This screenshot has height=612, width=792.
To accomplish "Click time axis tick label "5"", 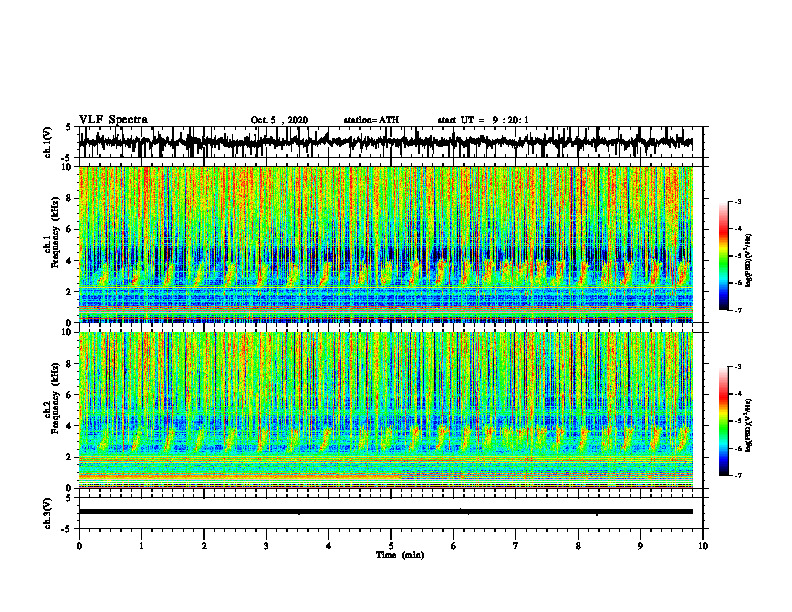I will pos(391,546).
